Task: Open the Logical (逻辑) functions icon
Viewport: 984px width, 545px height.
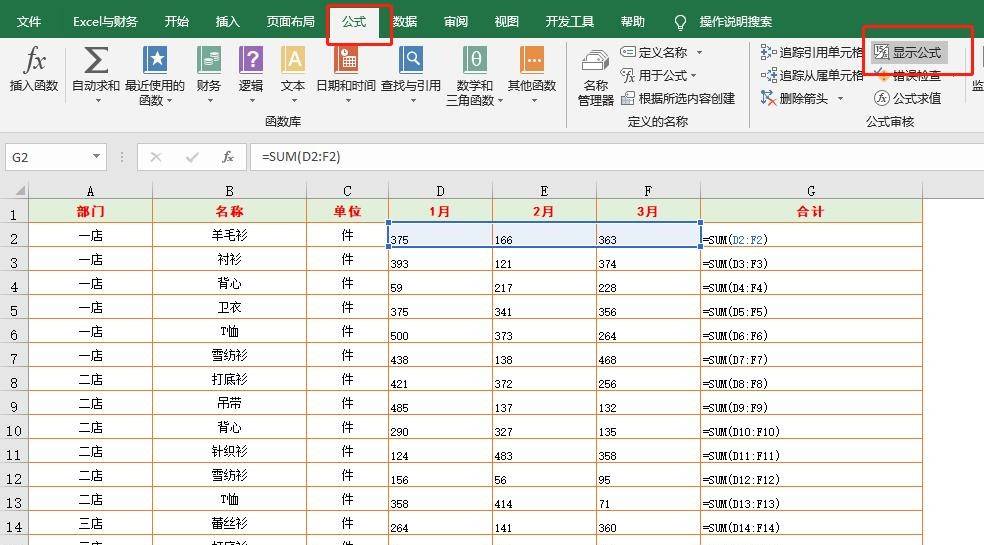Action: click(251, 61)
